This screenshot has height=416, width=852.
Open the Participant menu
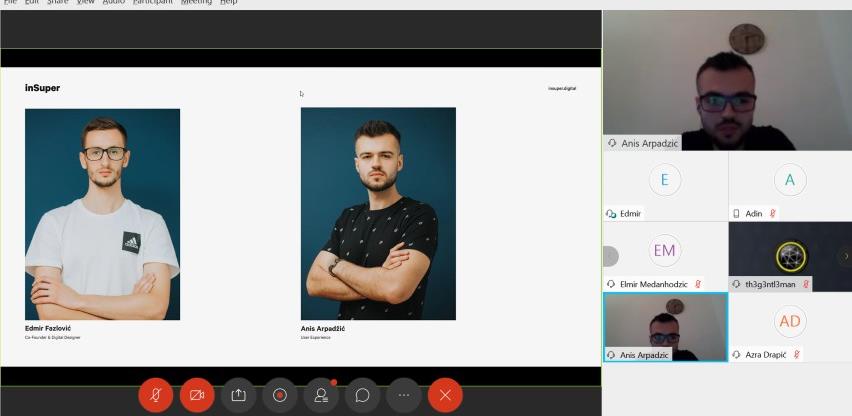(x=152, y=3)
